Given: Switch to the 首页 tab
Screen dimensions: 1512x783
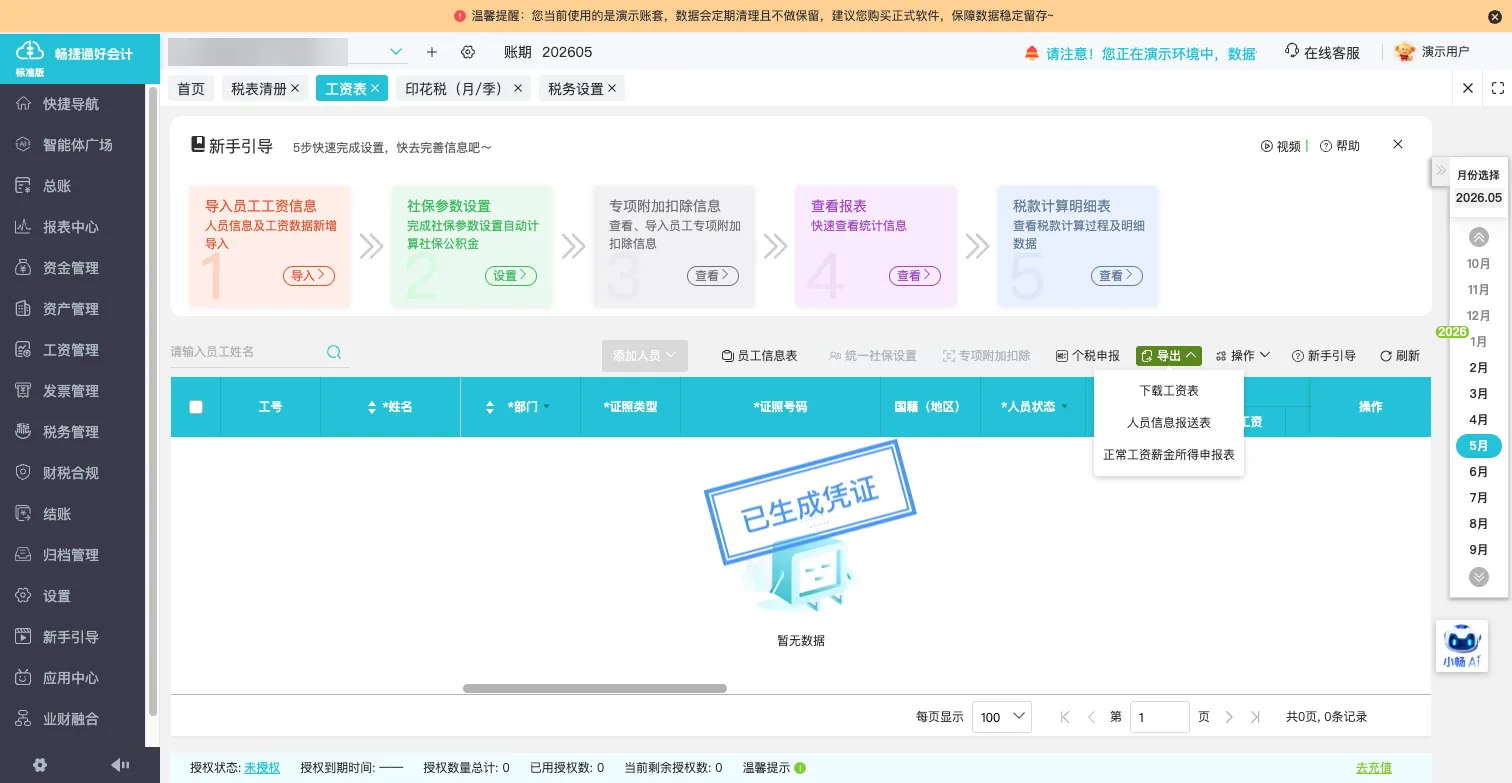Looking at the screenshot, I should pos(191,88).
